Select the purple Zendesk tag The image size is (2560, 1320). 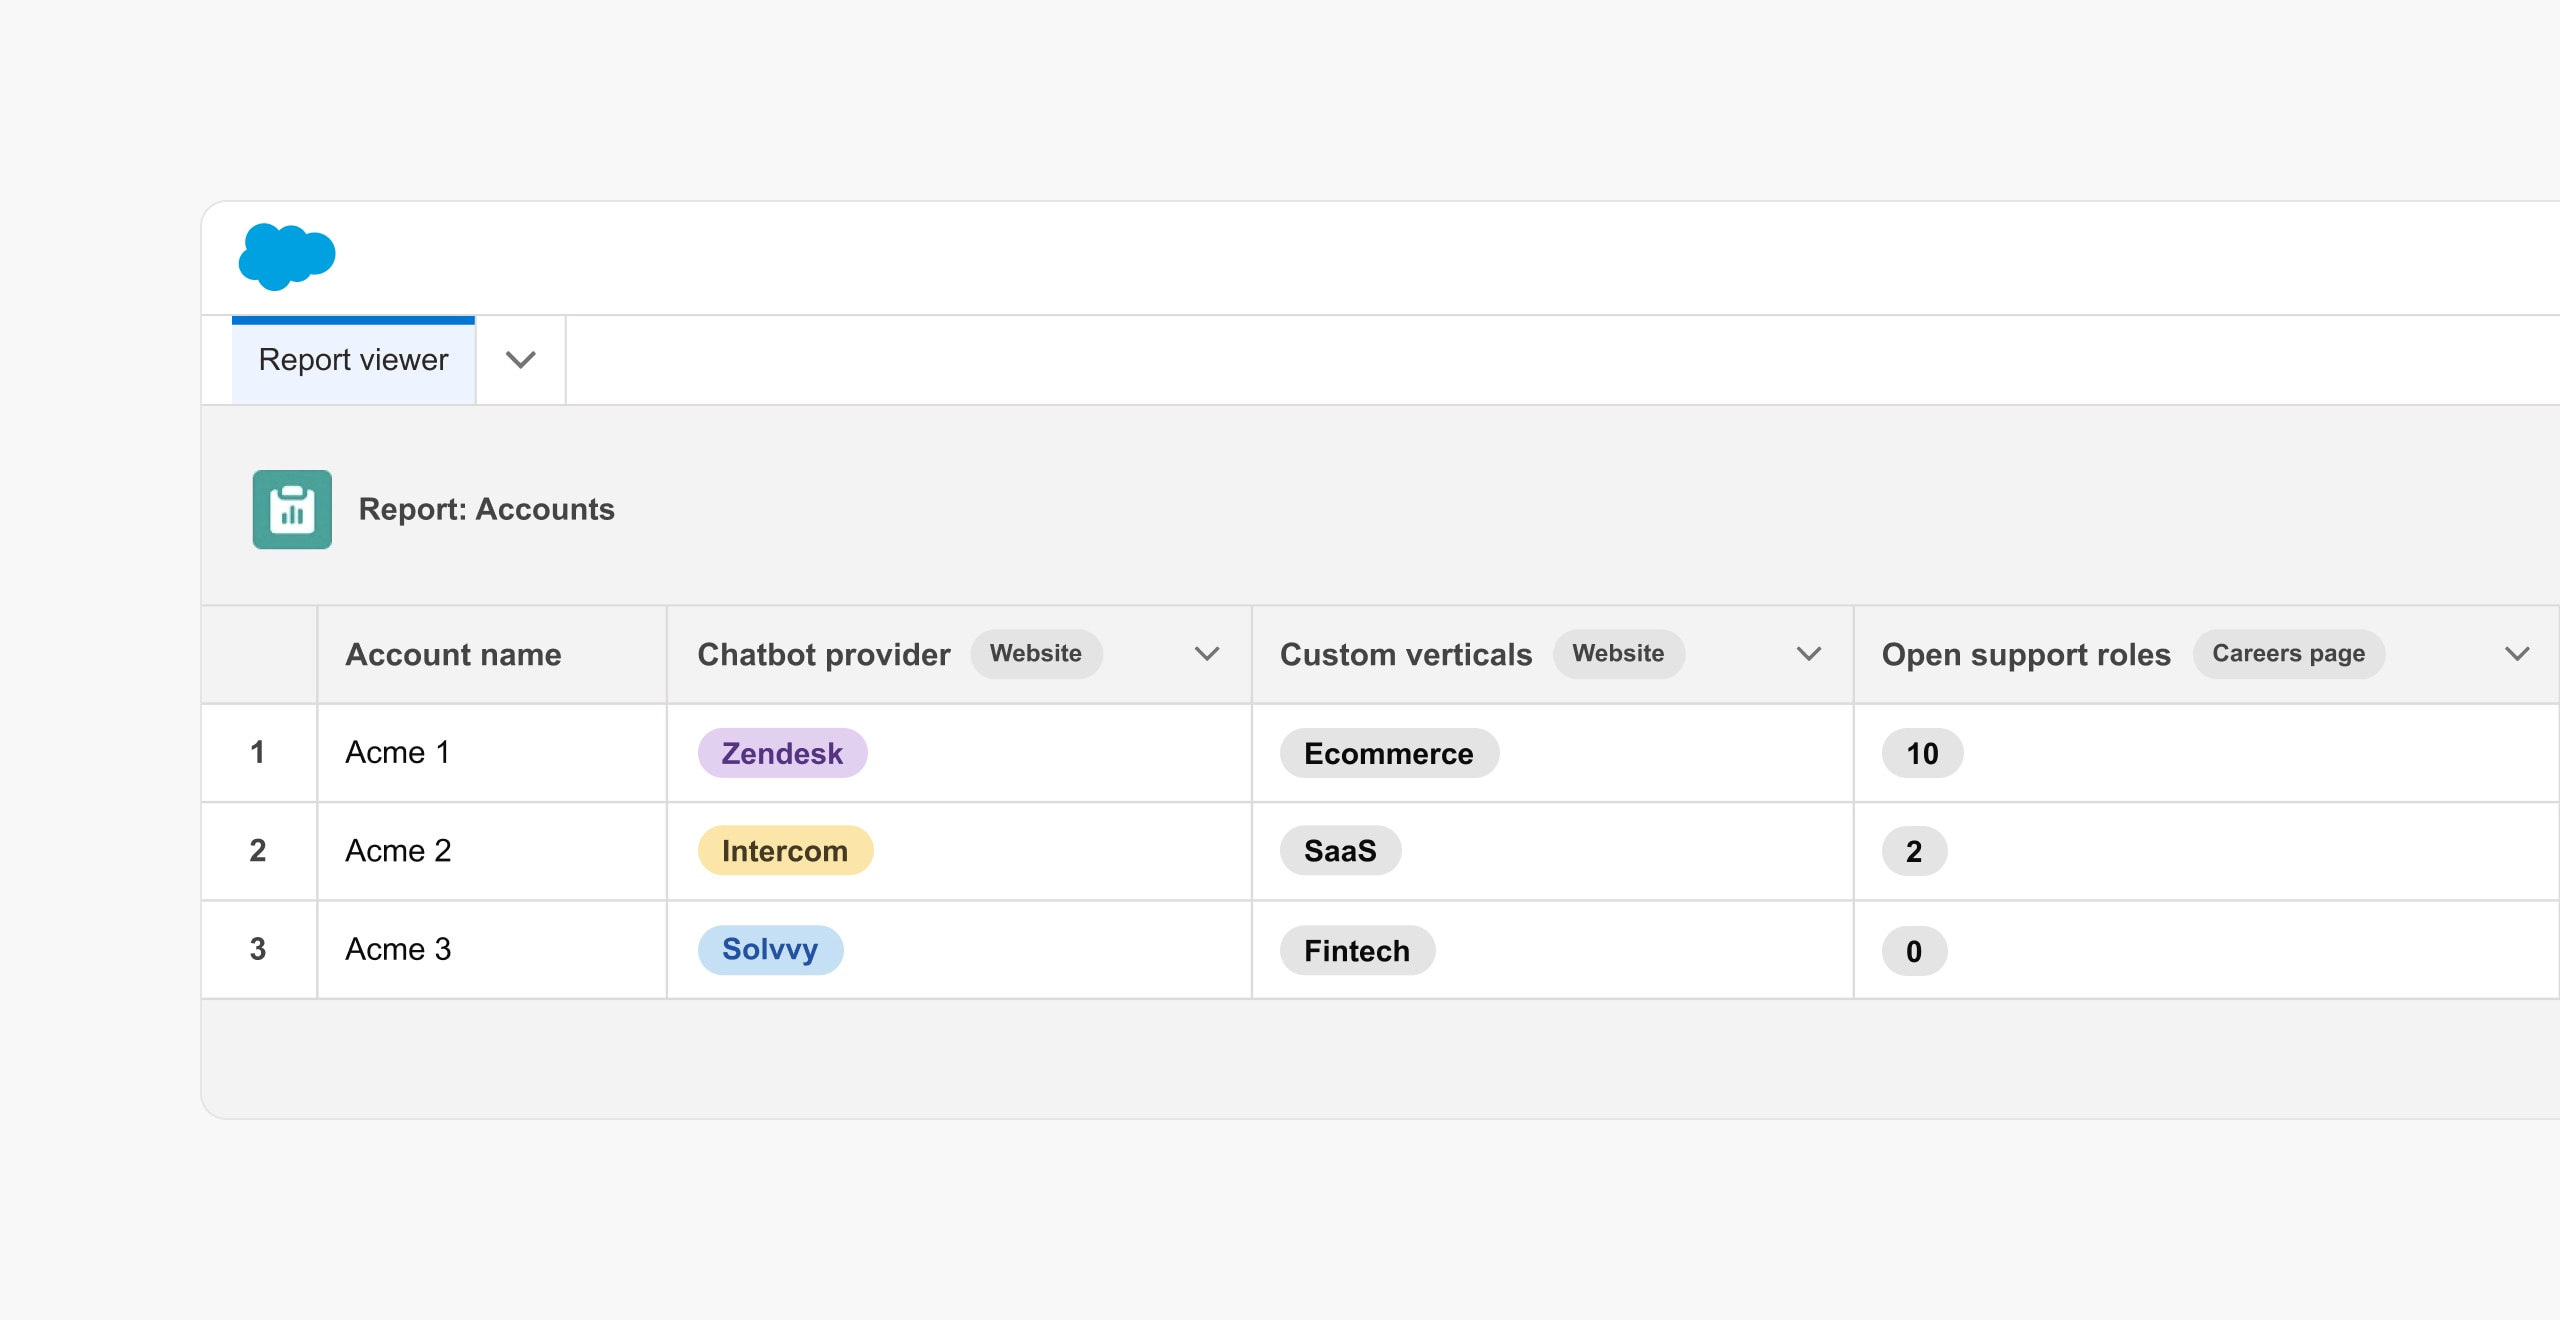click(x=782, y=753)
